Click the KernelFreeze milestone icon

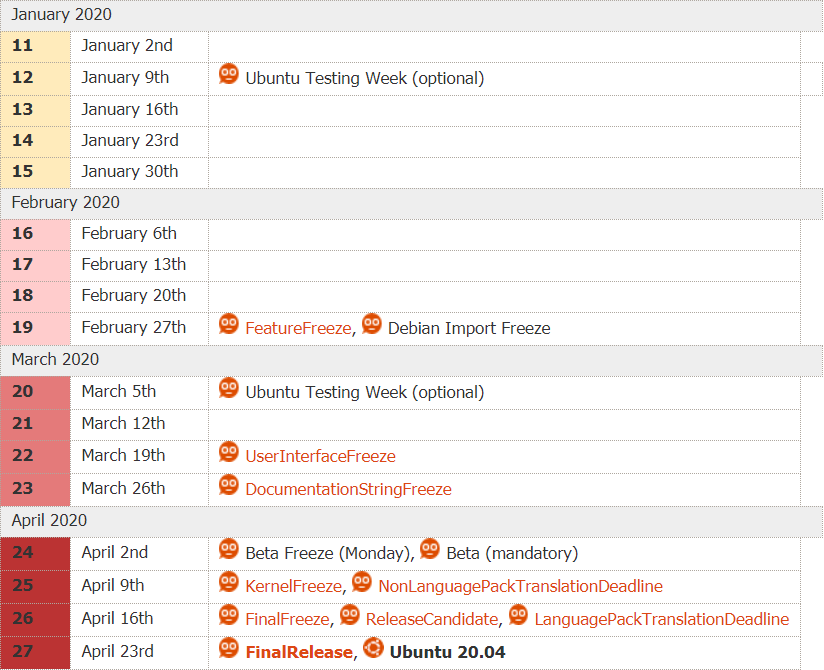(228, 582)
